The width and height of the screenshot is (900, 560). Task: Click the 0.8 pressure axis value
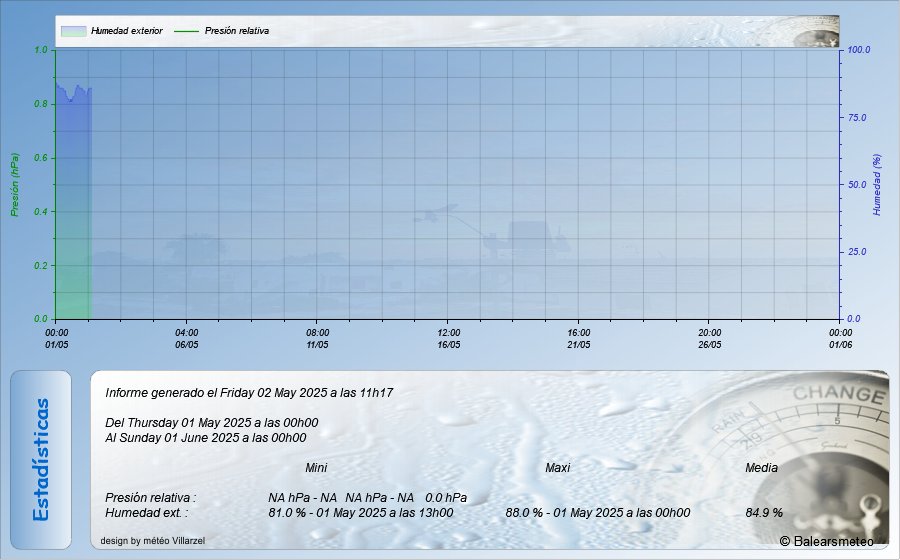click(x=41, y=104)
